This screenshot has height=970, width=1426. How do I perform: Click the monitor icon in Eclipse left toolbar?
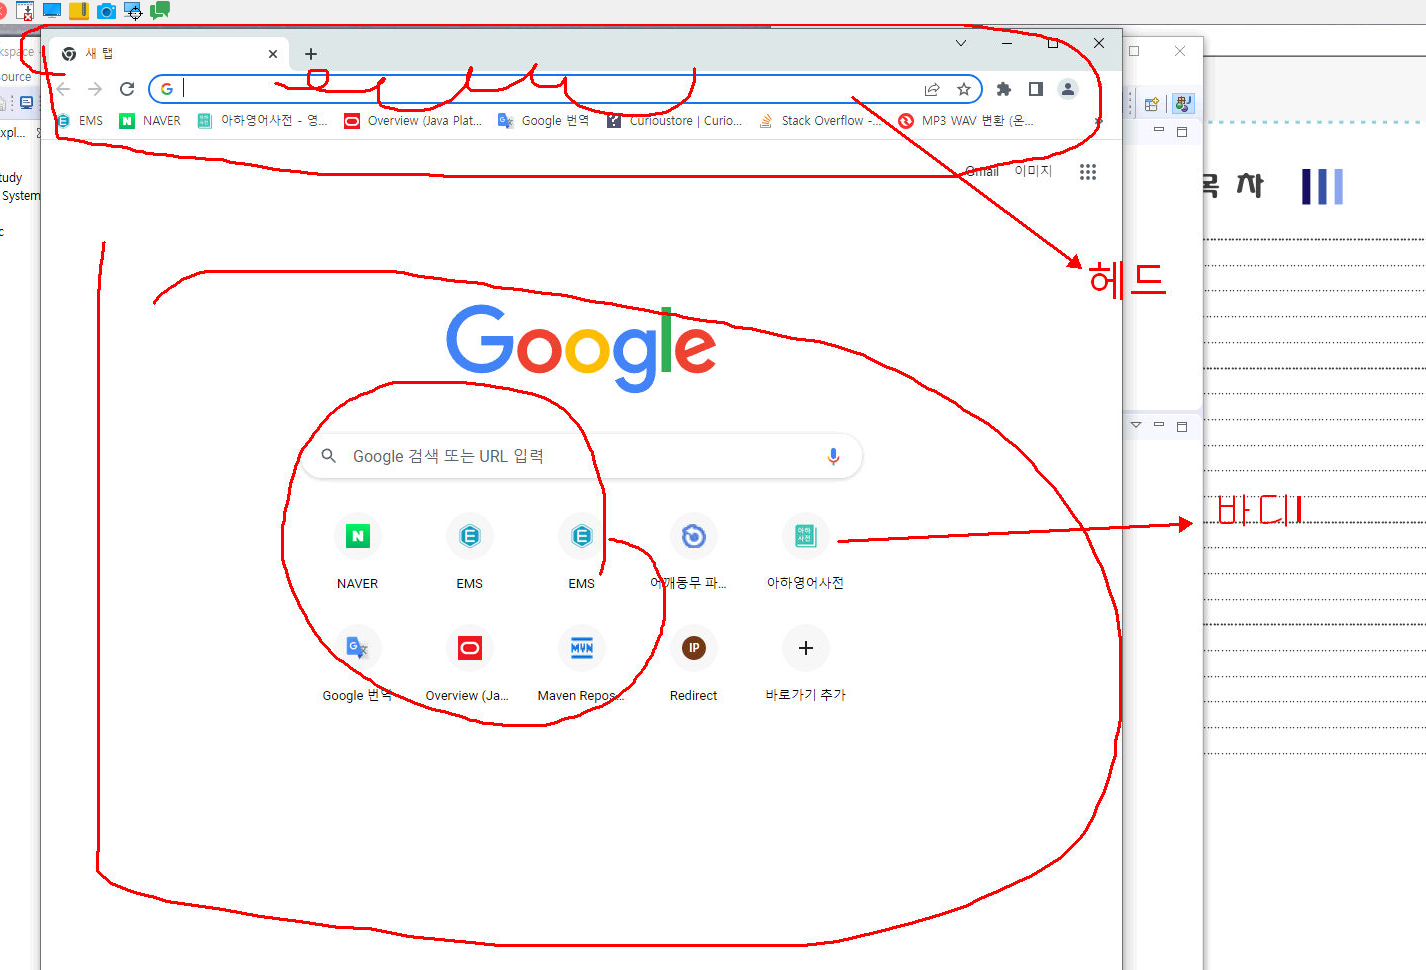26,102
